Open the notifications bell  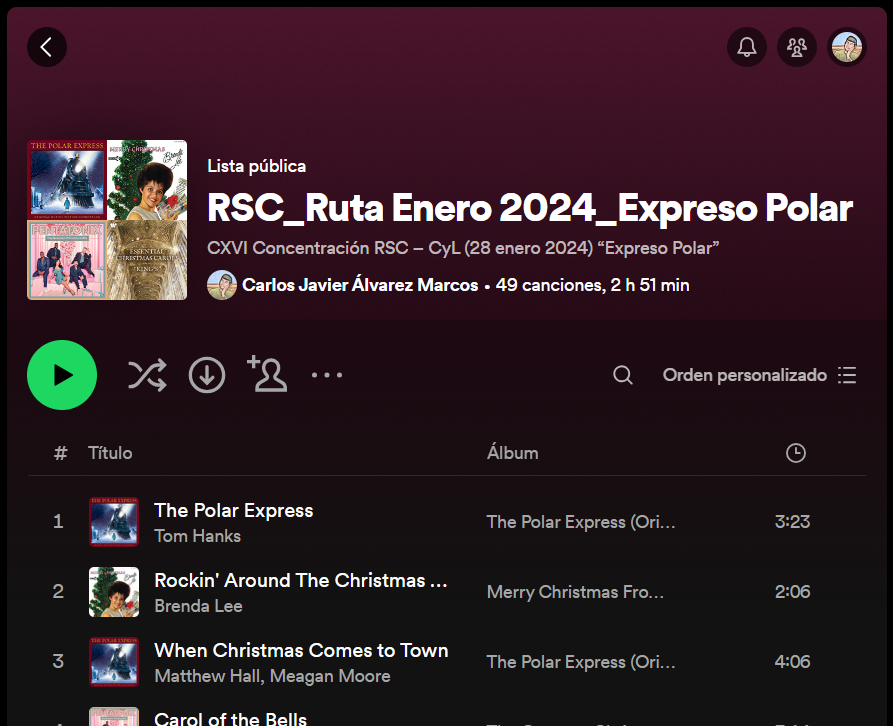click(747, 47)
